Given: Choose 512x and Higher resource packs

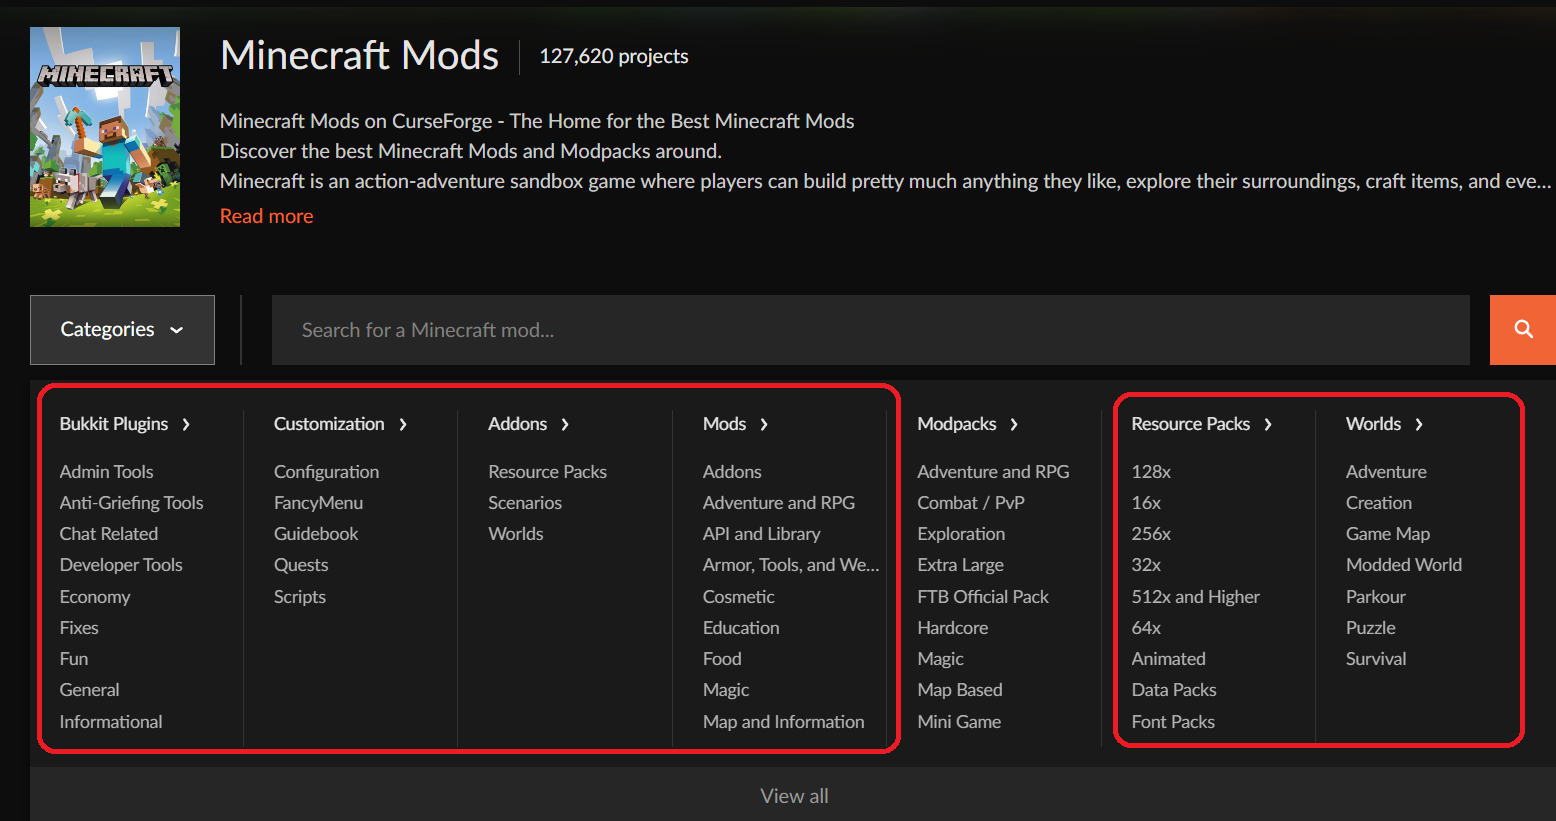Looking at the screenshot, I should tap(1195, 597).
